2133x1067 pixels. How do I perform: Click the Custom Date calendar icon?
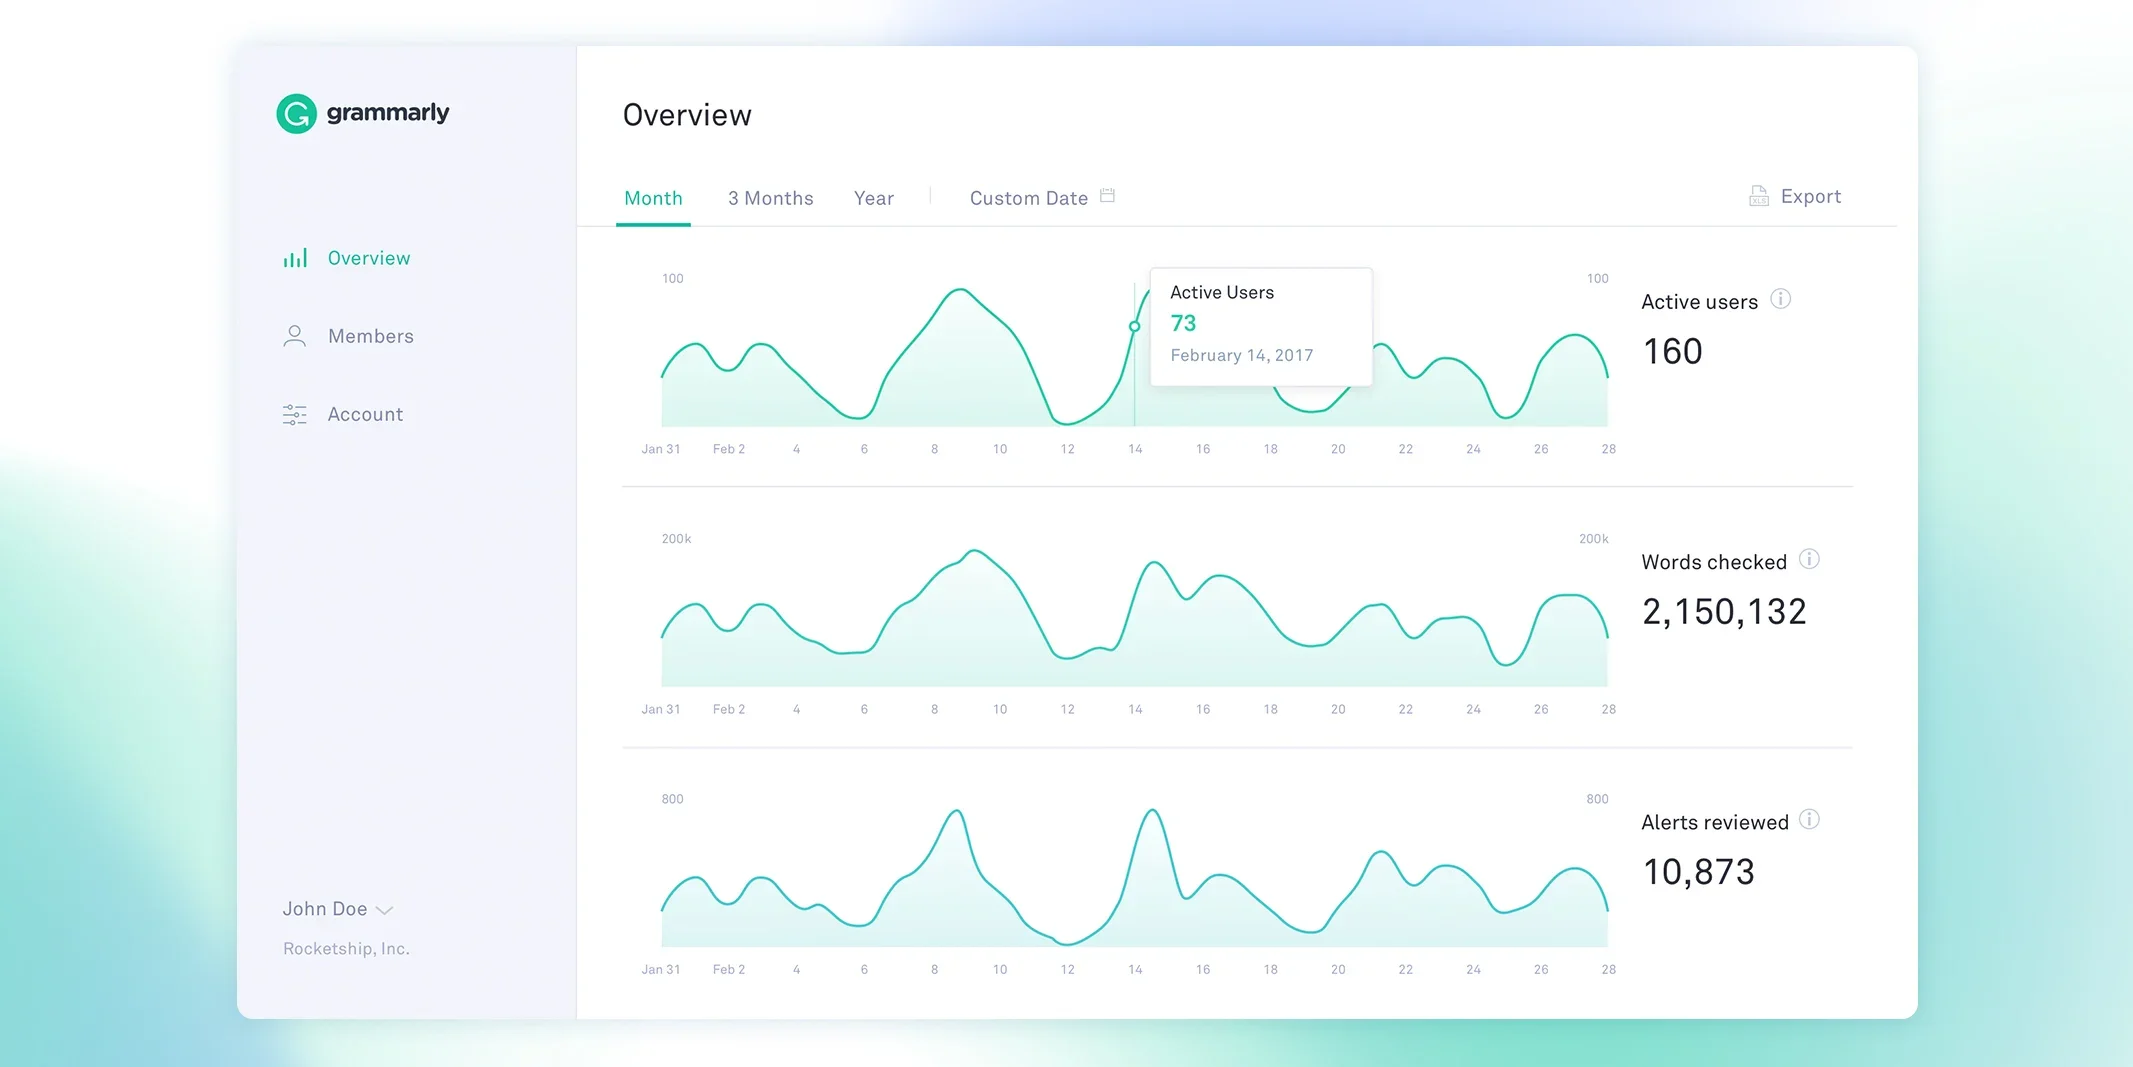click(x=1107, y=196)
